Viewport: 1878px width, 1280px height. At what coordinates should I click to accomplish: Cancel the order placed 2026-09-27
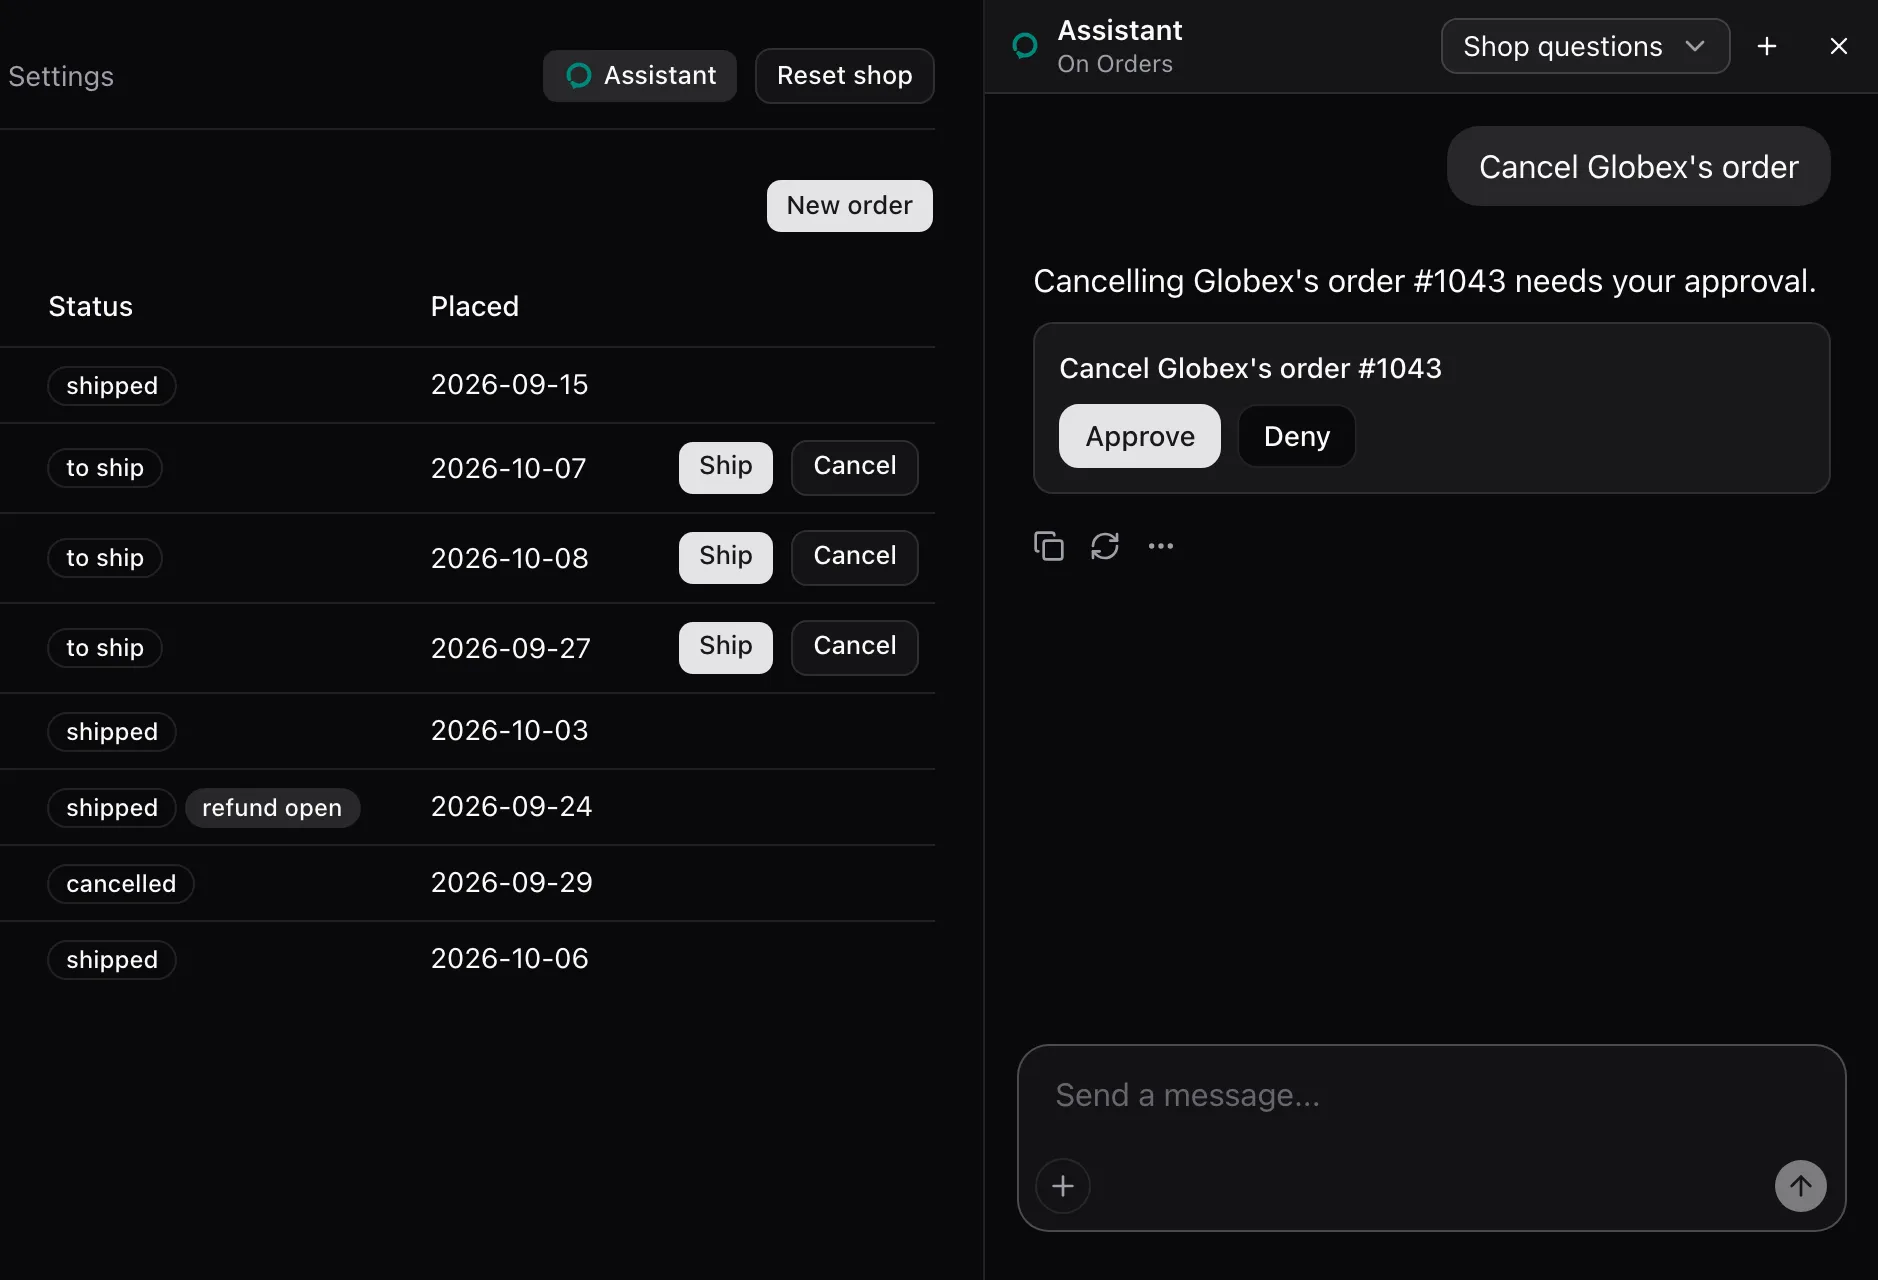[x=855, y=647]
